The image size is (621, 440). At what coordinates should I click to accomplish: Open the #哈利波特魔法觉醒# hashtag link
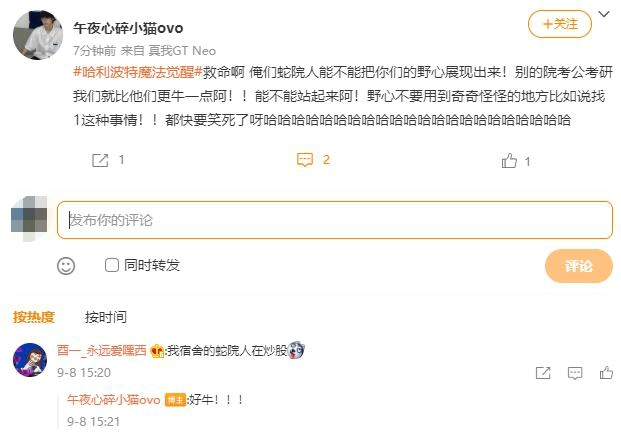[138, 72]
